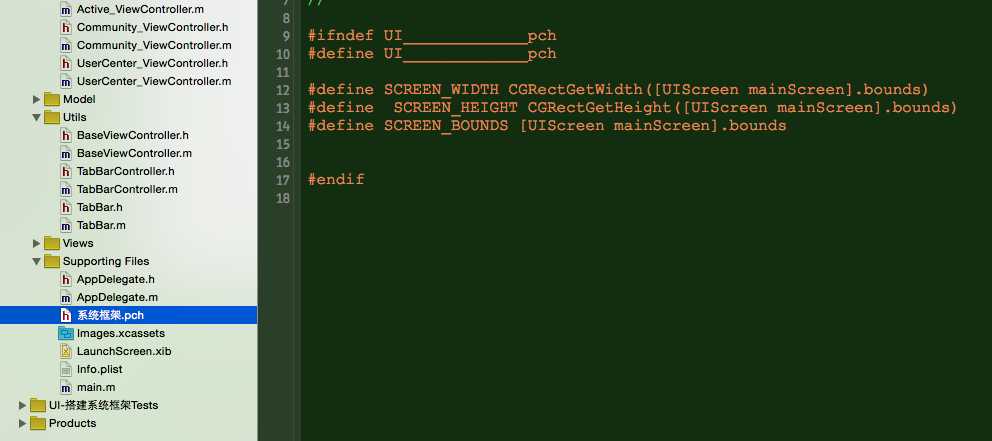Screen dimensions: 992x441
Task: Click the Images.xcassets asset catalog icon
Action: (x=66, y=333)
